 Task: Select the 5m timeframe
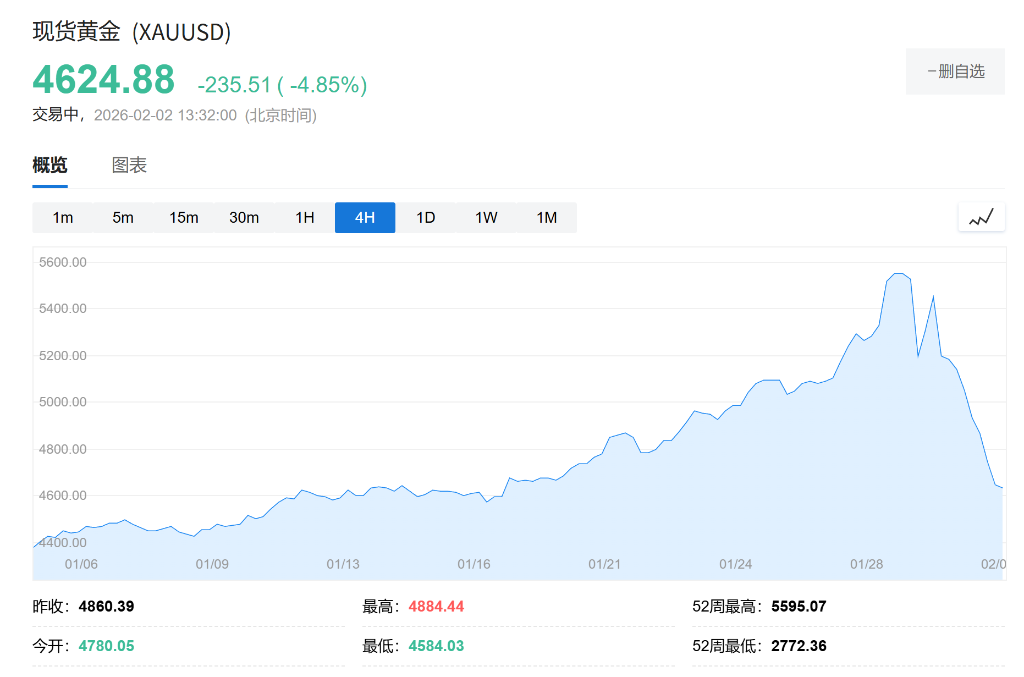(123, 216)
